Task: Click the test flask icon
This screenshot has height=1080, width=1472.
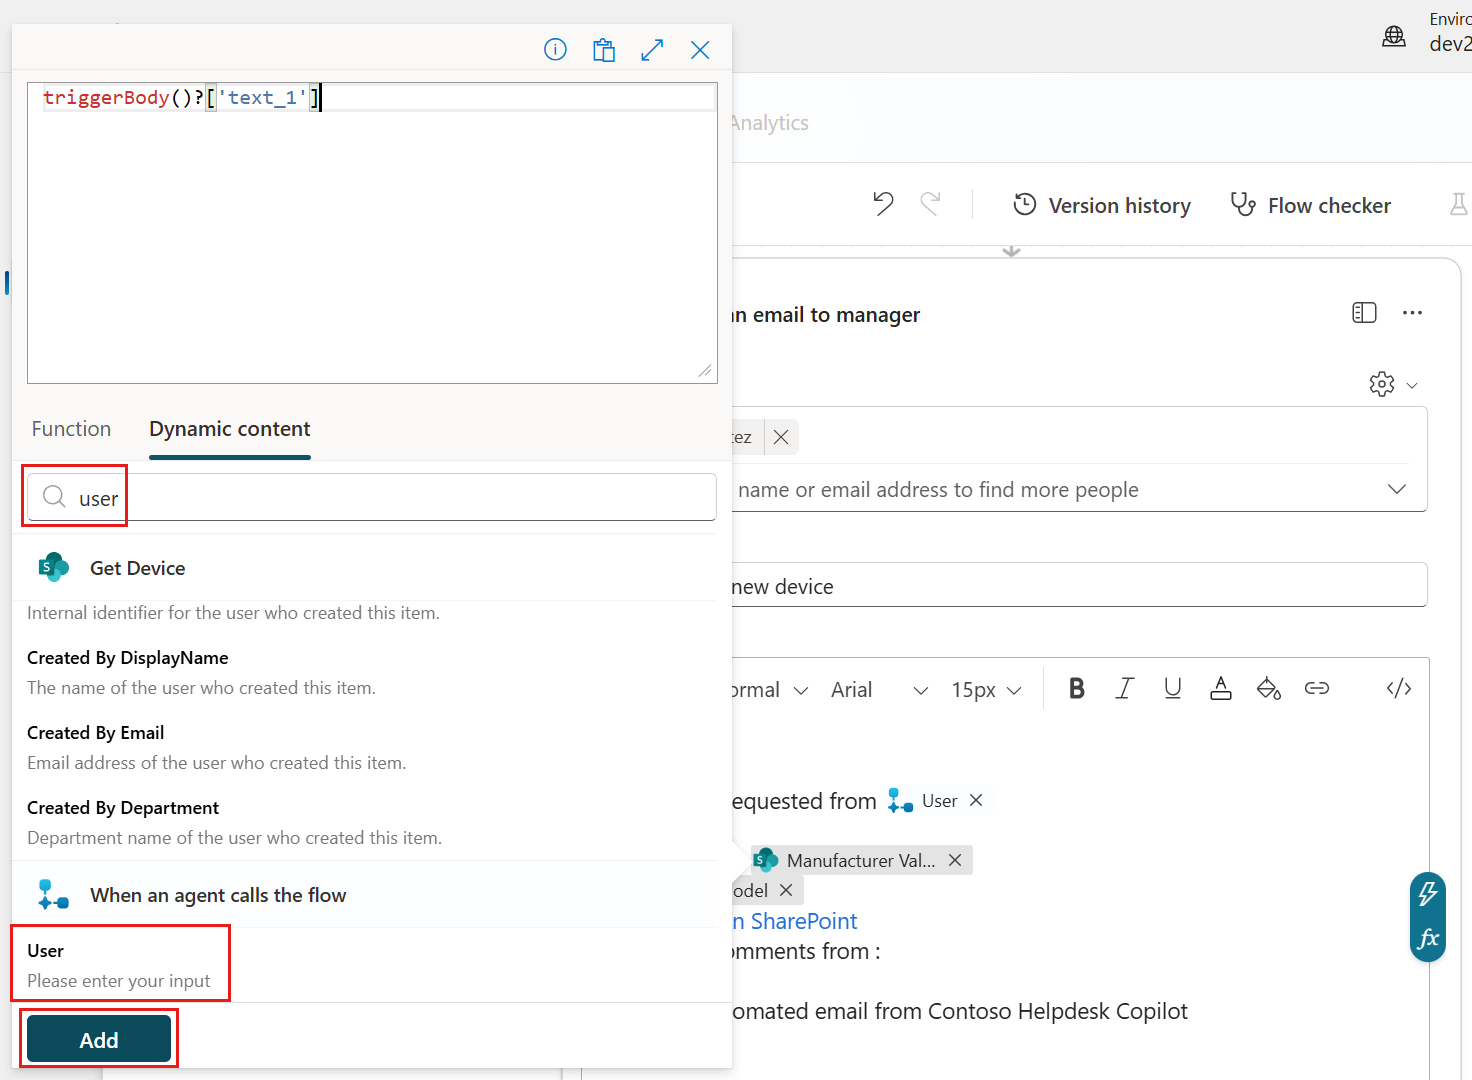Action: (x=1459, y=205)
